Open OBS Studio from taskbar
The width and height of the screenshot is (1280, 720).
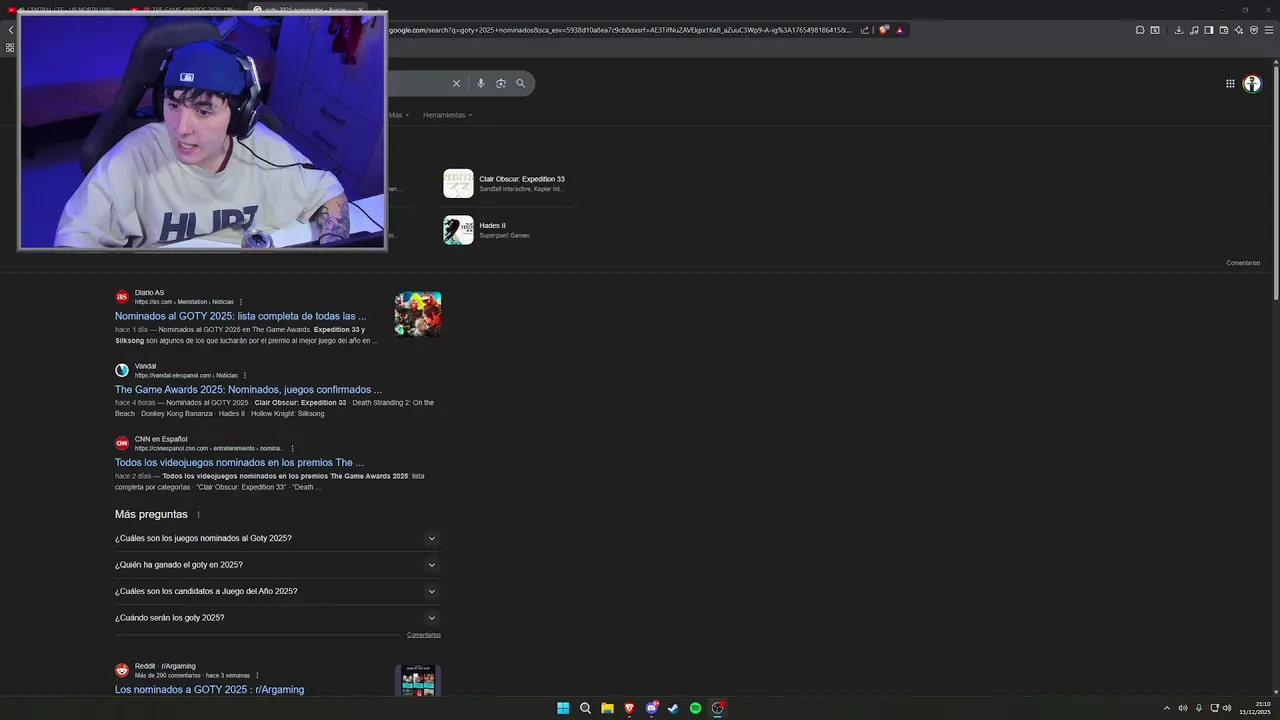click(717, 708)
